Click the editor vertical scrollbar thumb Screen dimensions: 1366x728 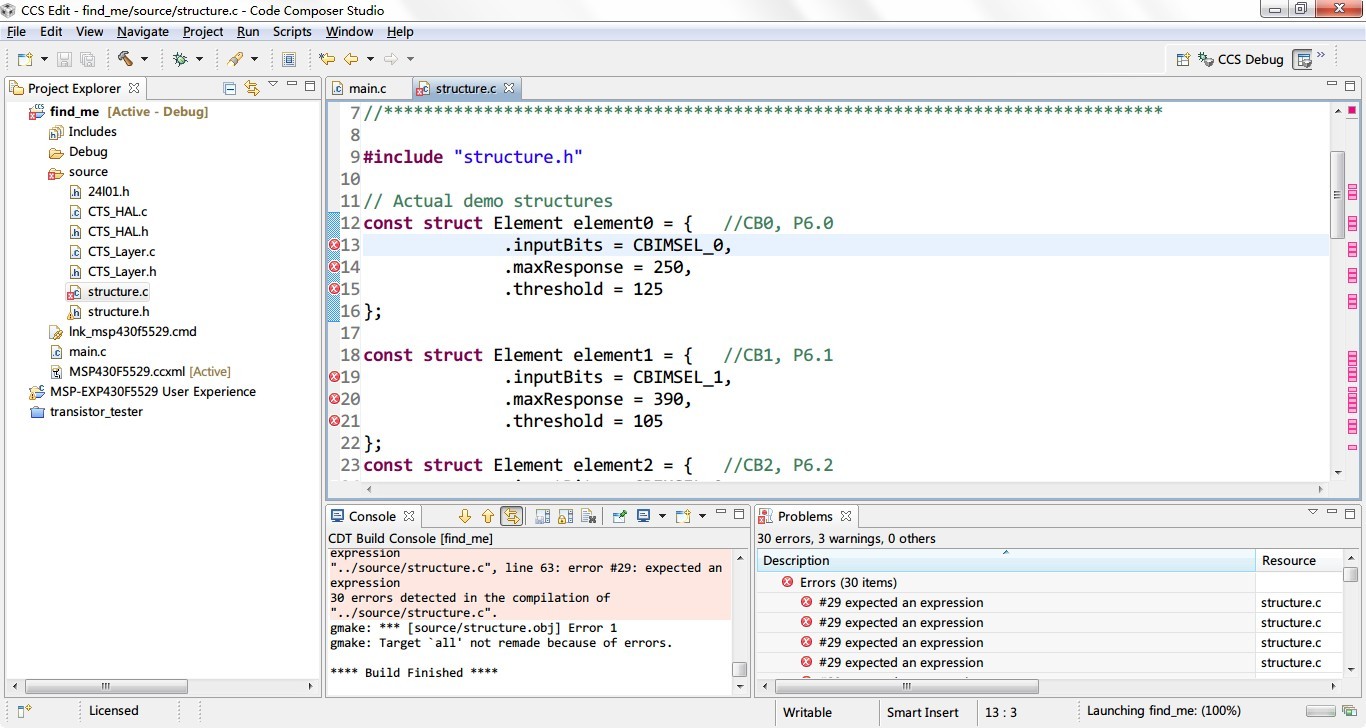click(1337, 193)
